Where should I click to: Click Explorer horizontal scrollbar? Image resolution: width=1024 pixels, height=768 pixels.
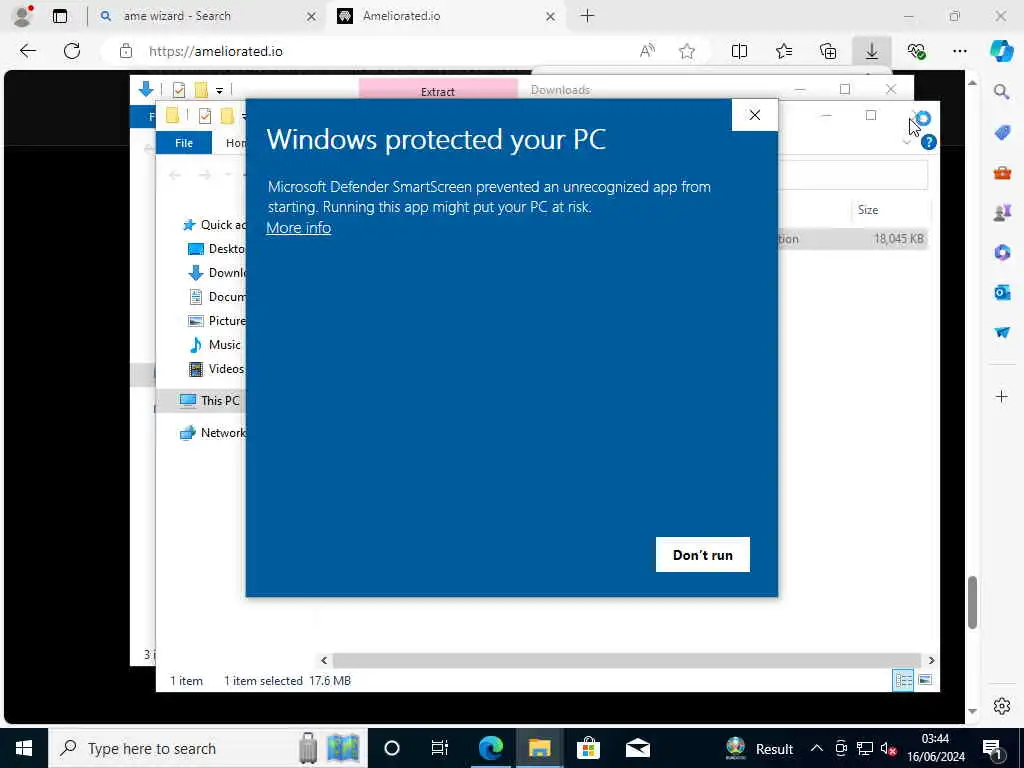click(626, 660)
